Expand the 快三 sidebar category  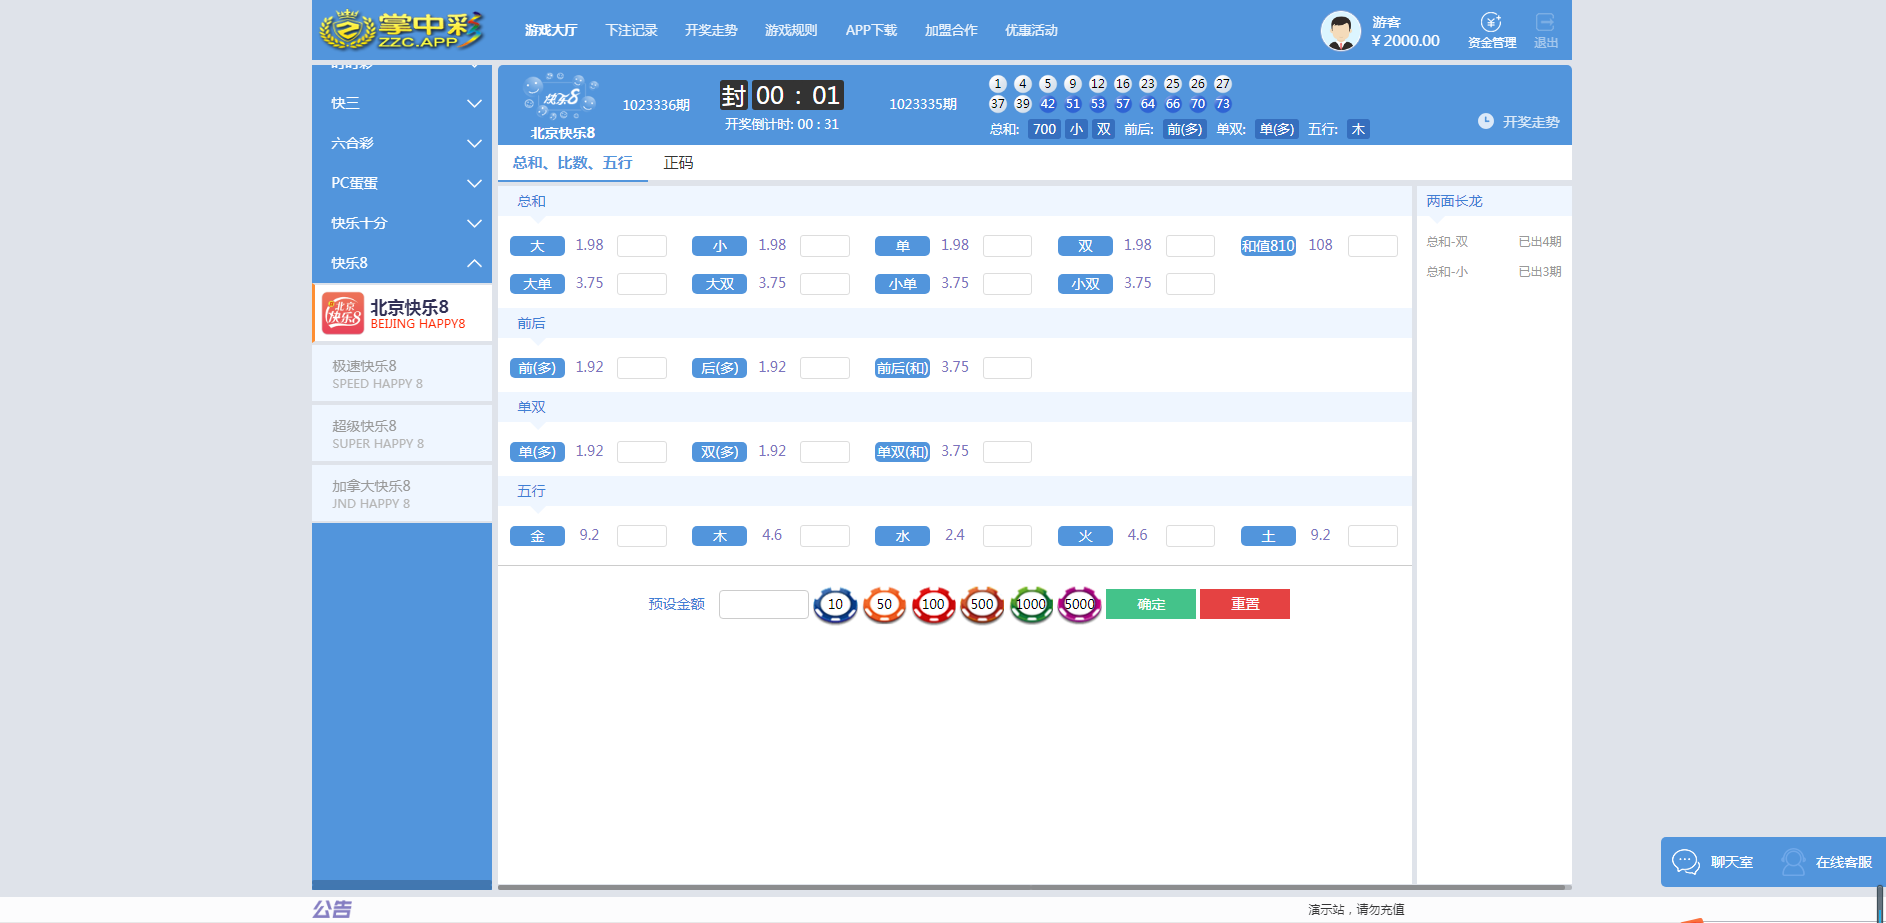click(402, 103)
